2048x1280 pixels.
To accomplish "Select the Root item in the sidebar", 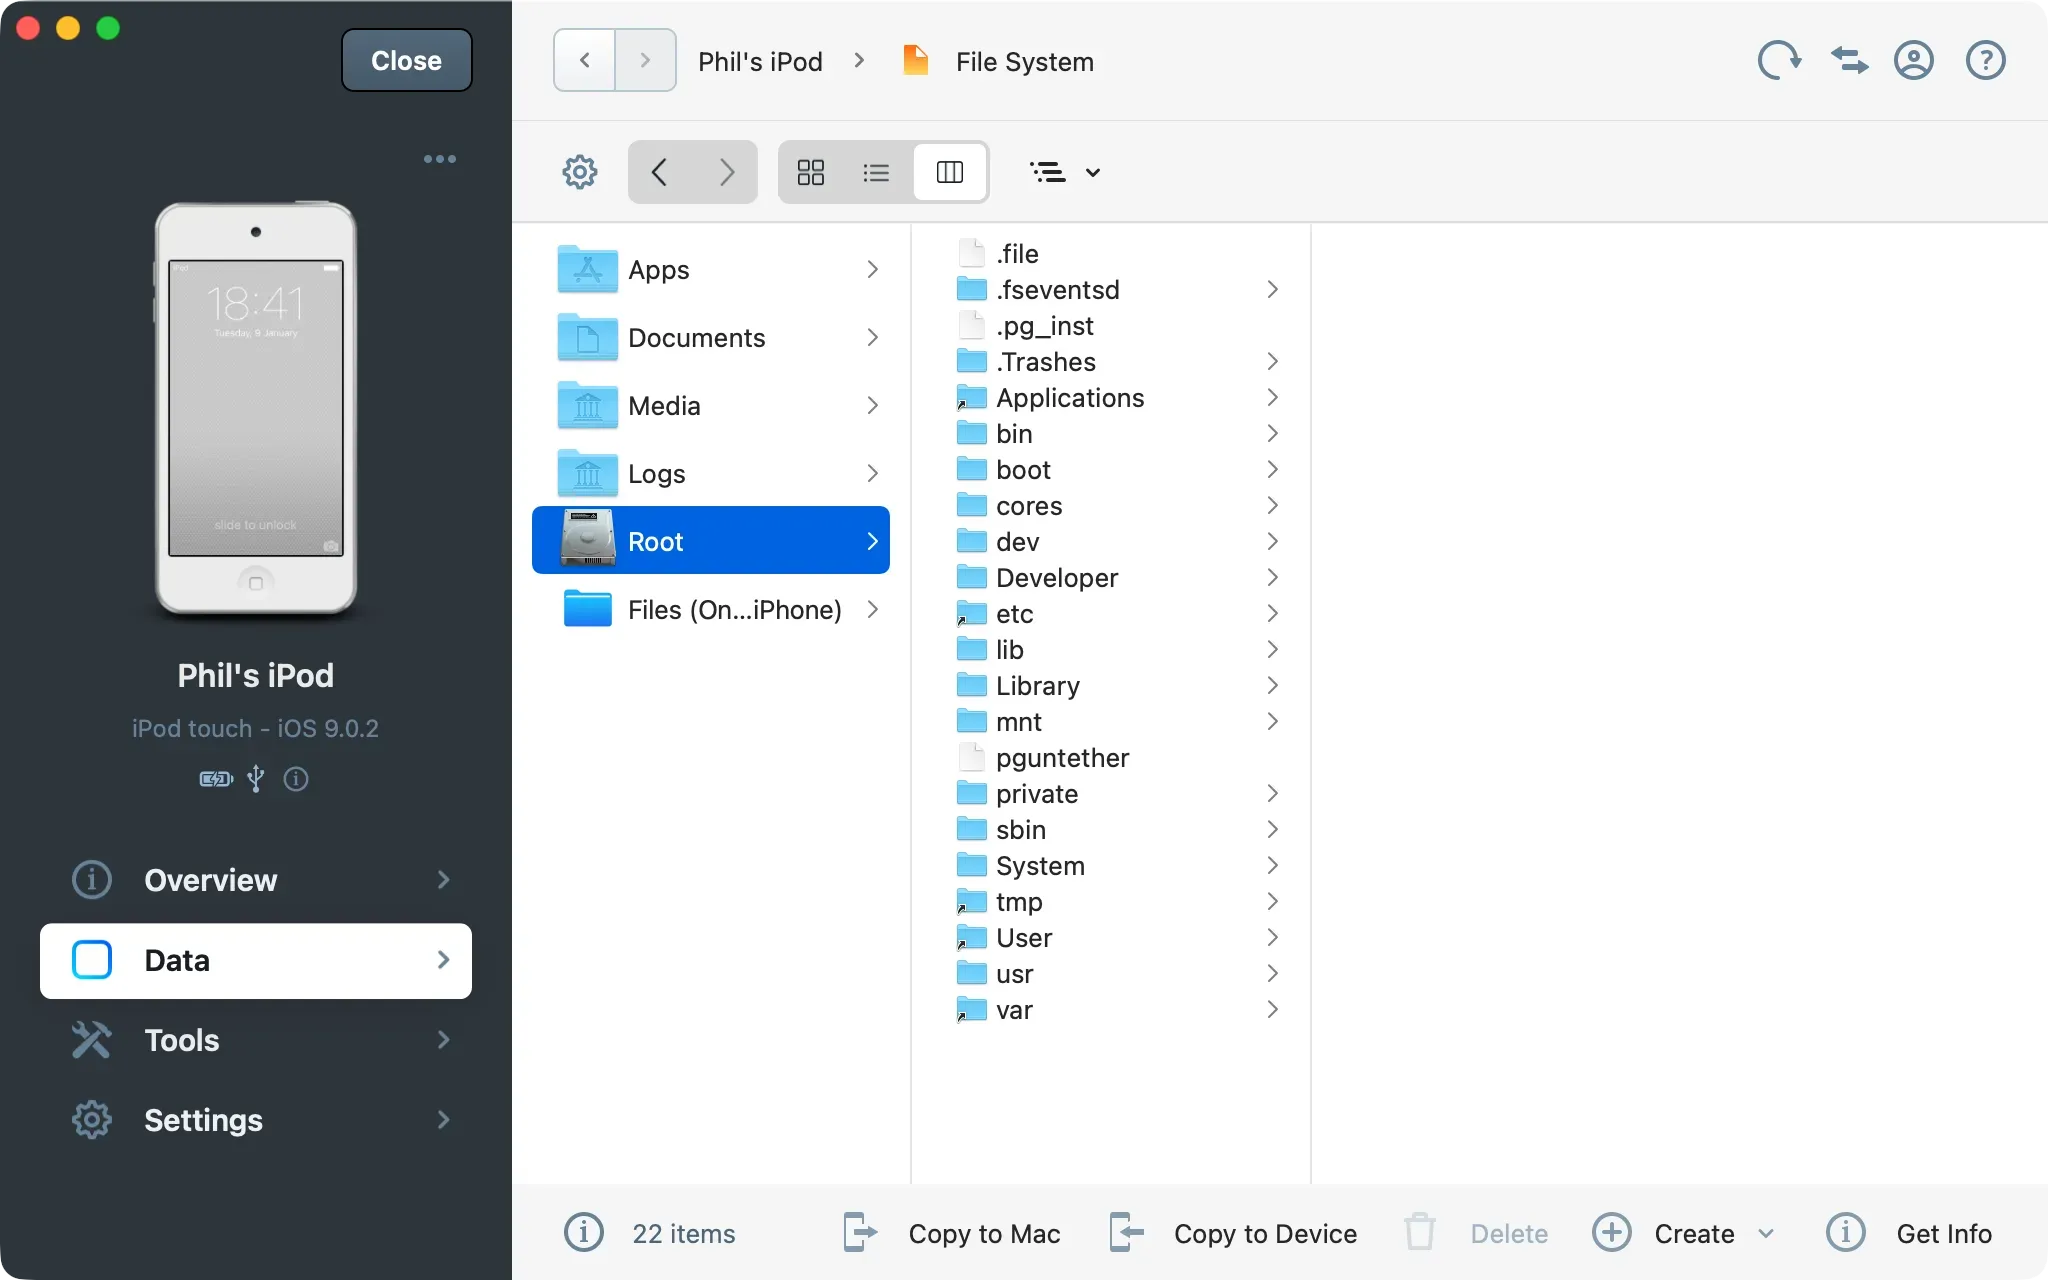I will [711, 540].
